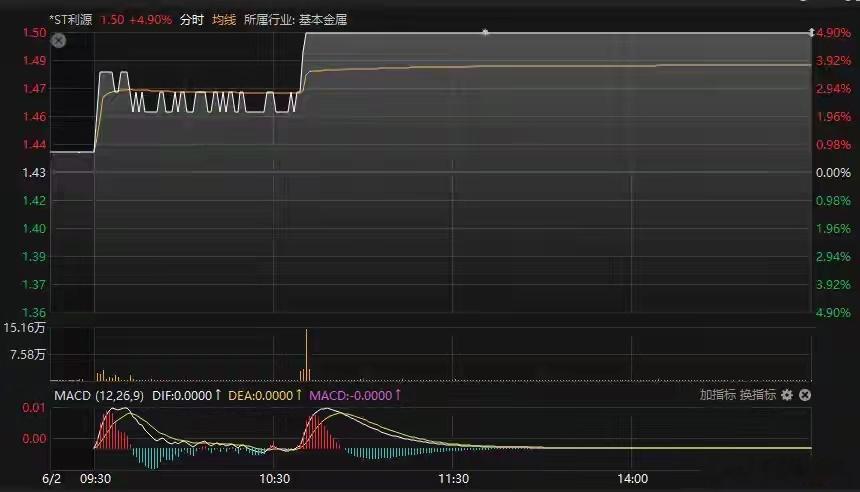Click the purple MACD:-0.0000 value
860x492 pixels.
click(351, 395)
